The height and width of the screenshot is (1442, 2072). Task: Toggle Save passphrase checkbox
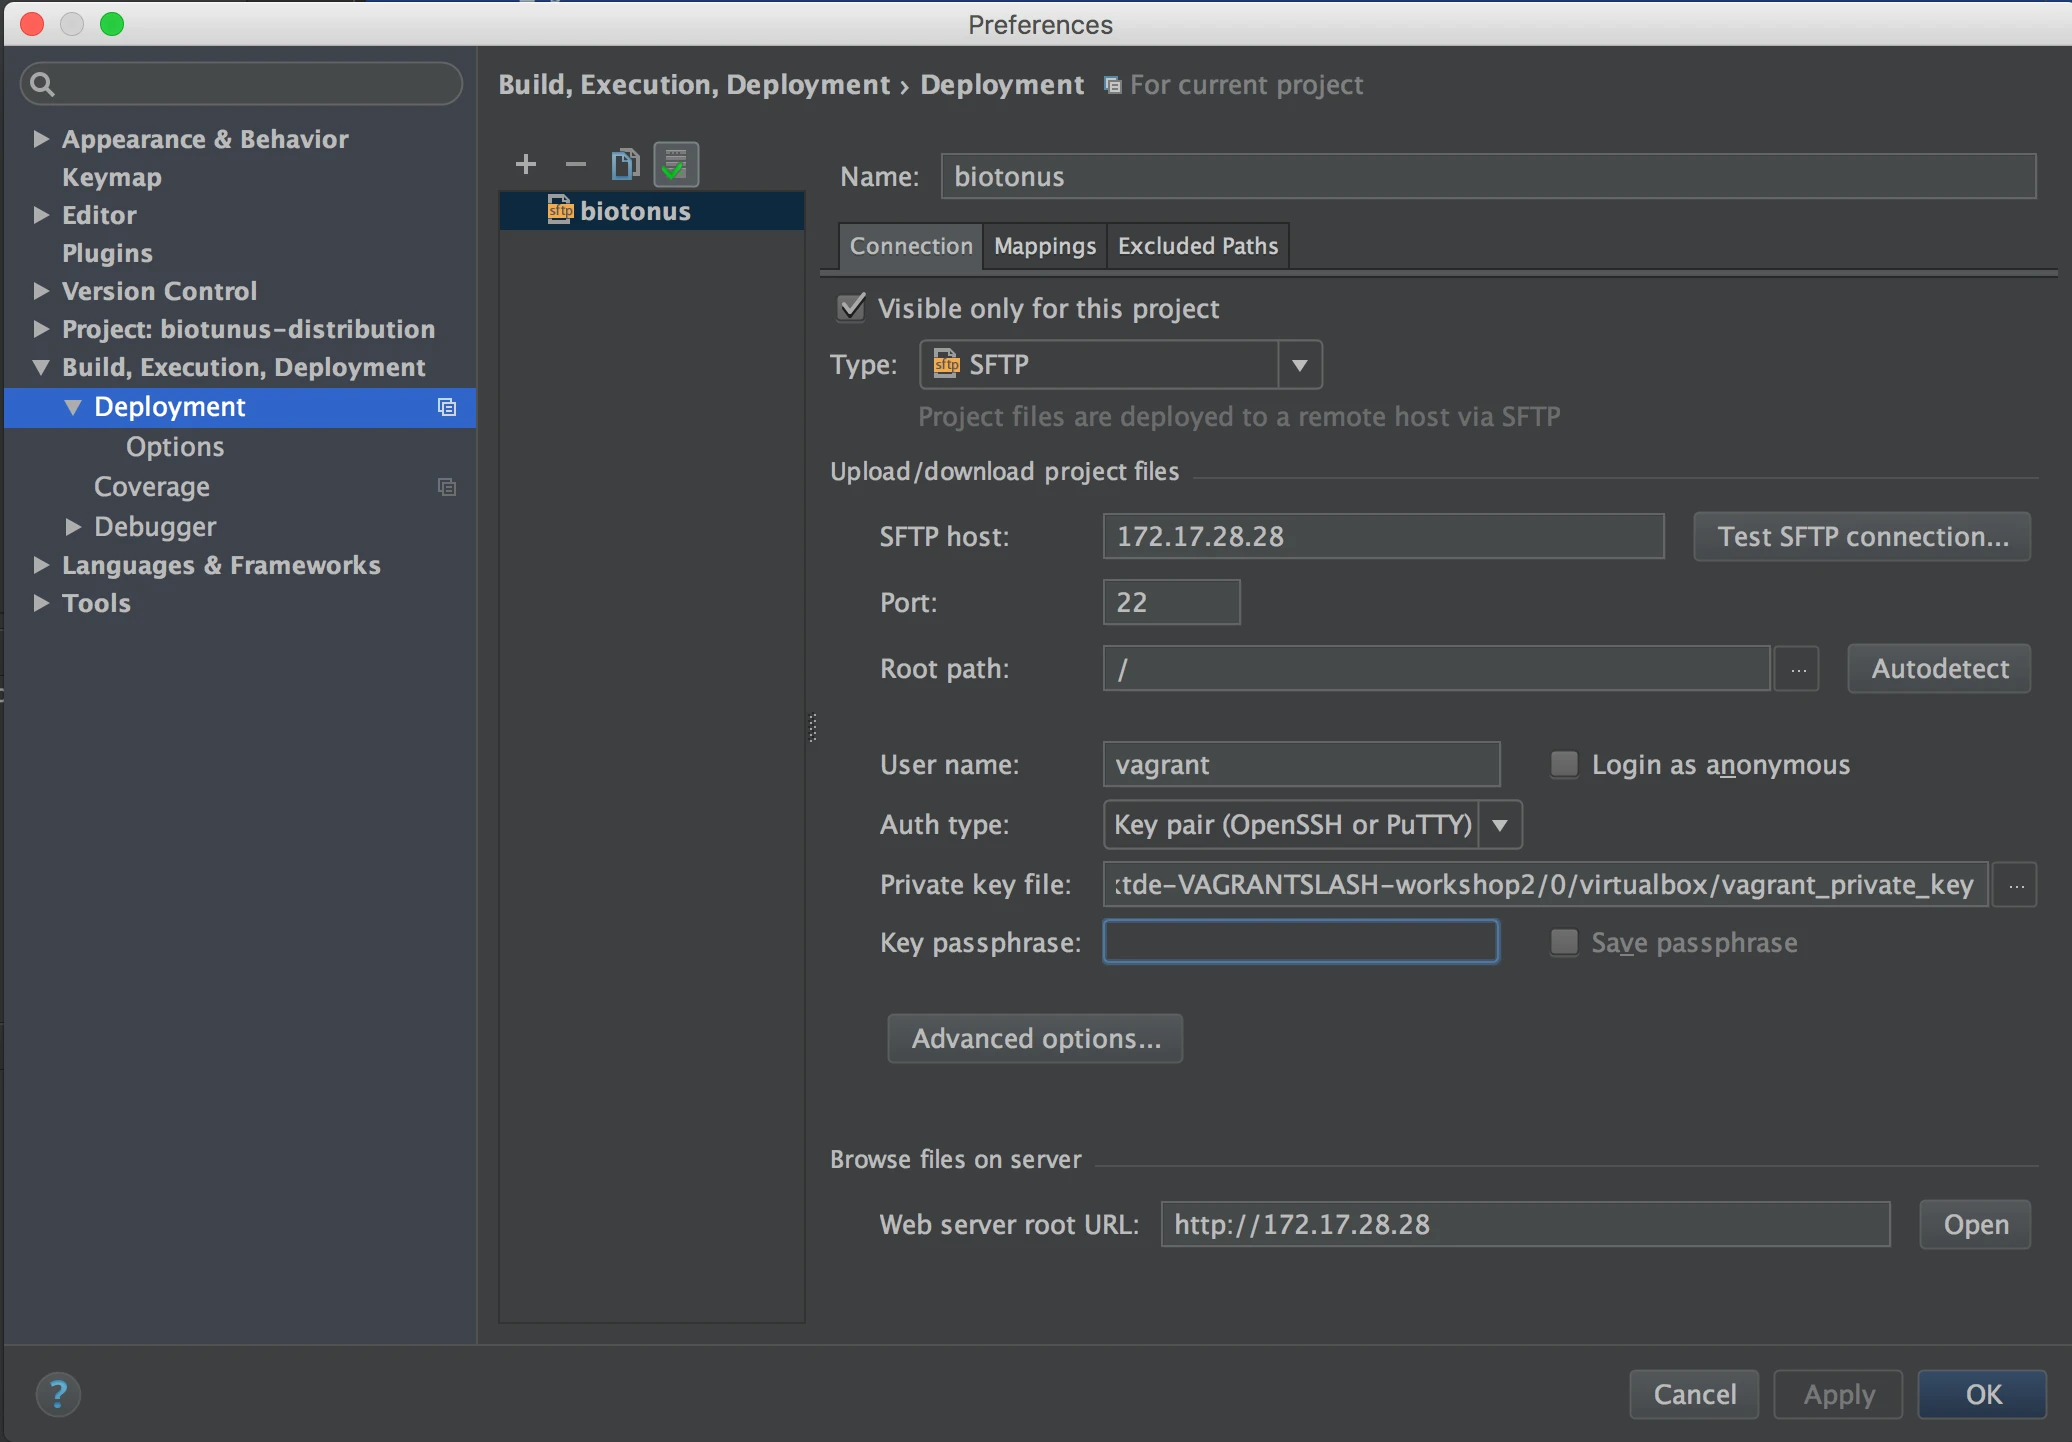pos(1564,943)
